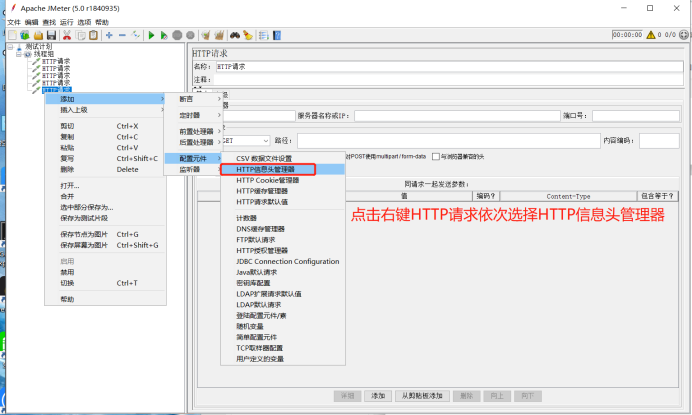This screenshot has width=692, height=415.
Task: Click the Shutdown round gray icon
Action: (190, 35)
